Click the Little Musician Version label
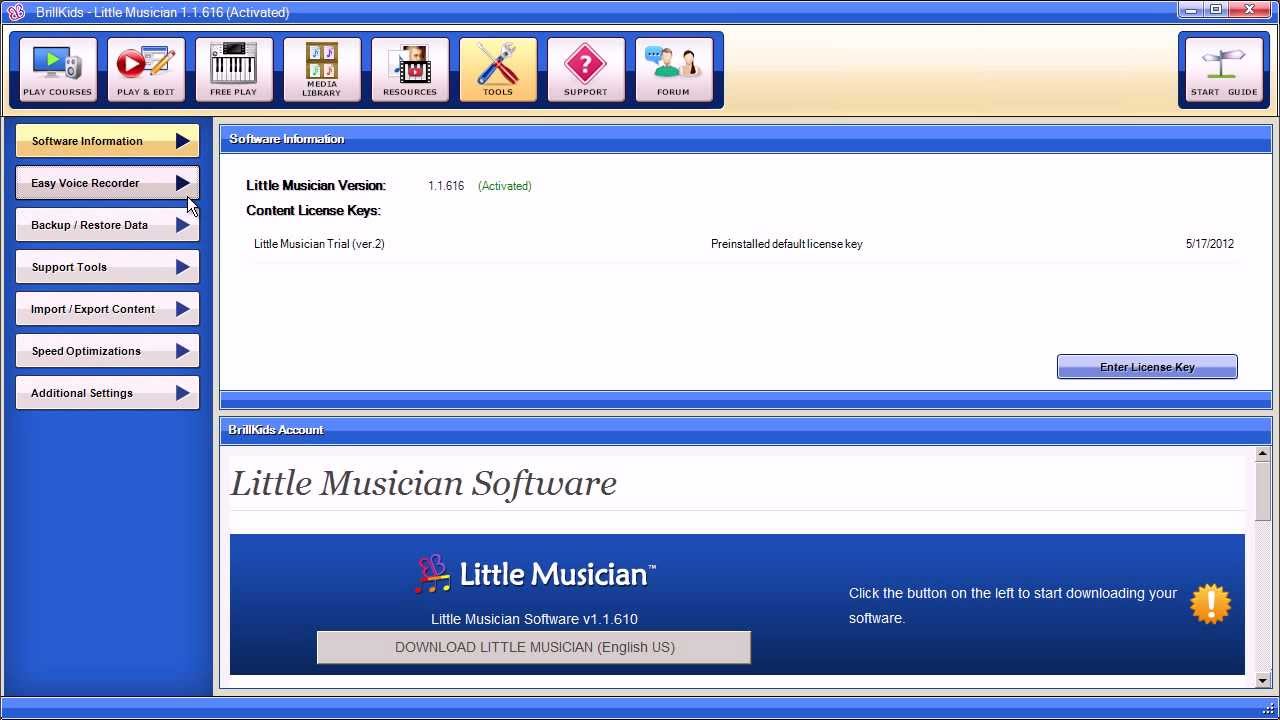 point(316,186)
